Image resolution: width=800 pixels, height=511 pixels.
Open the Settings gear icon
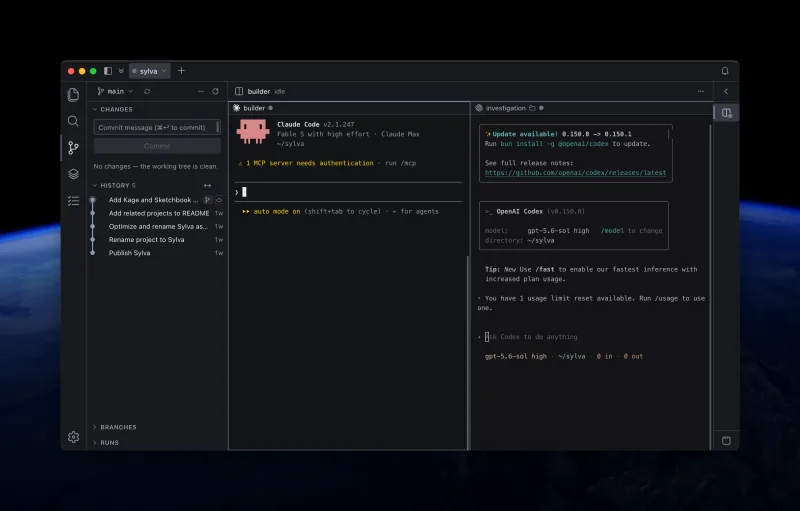coord(73,437)
